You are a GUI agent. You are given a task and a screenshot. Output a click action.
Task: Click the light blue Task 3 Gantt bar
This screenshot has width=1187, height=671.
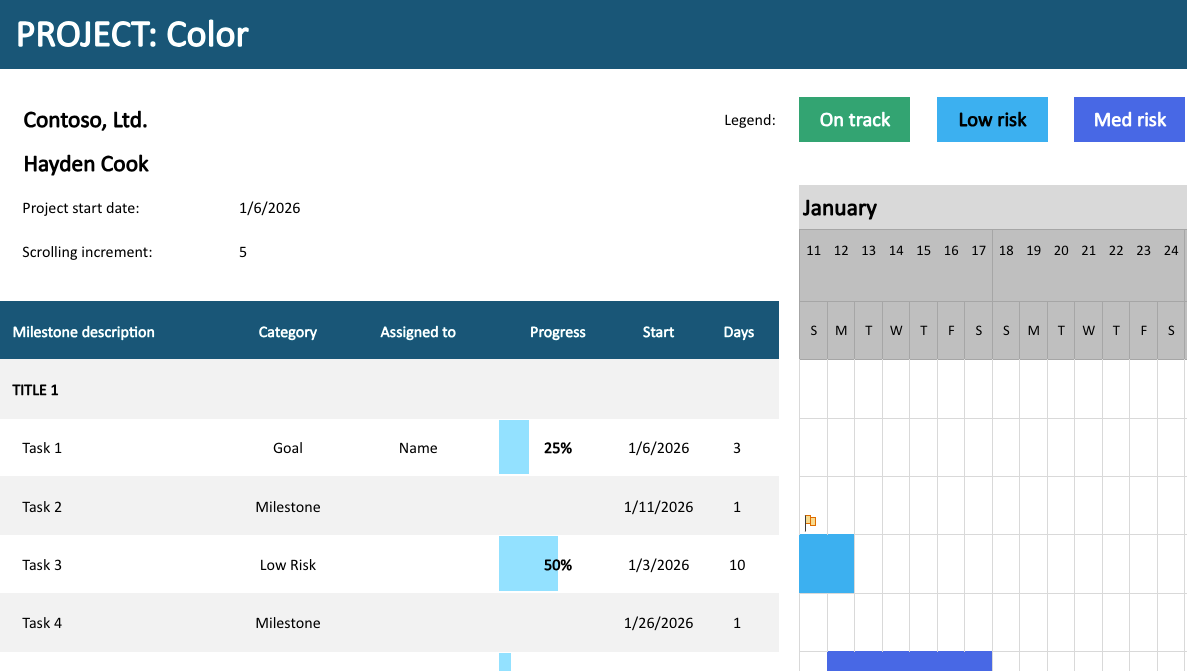tap(827, 563)
